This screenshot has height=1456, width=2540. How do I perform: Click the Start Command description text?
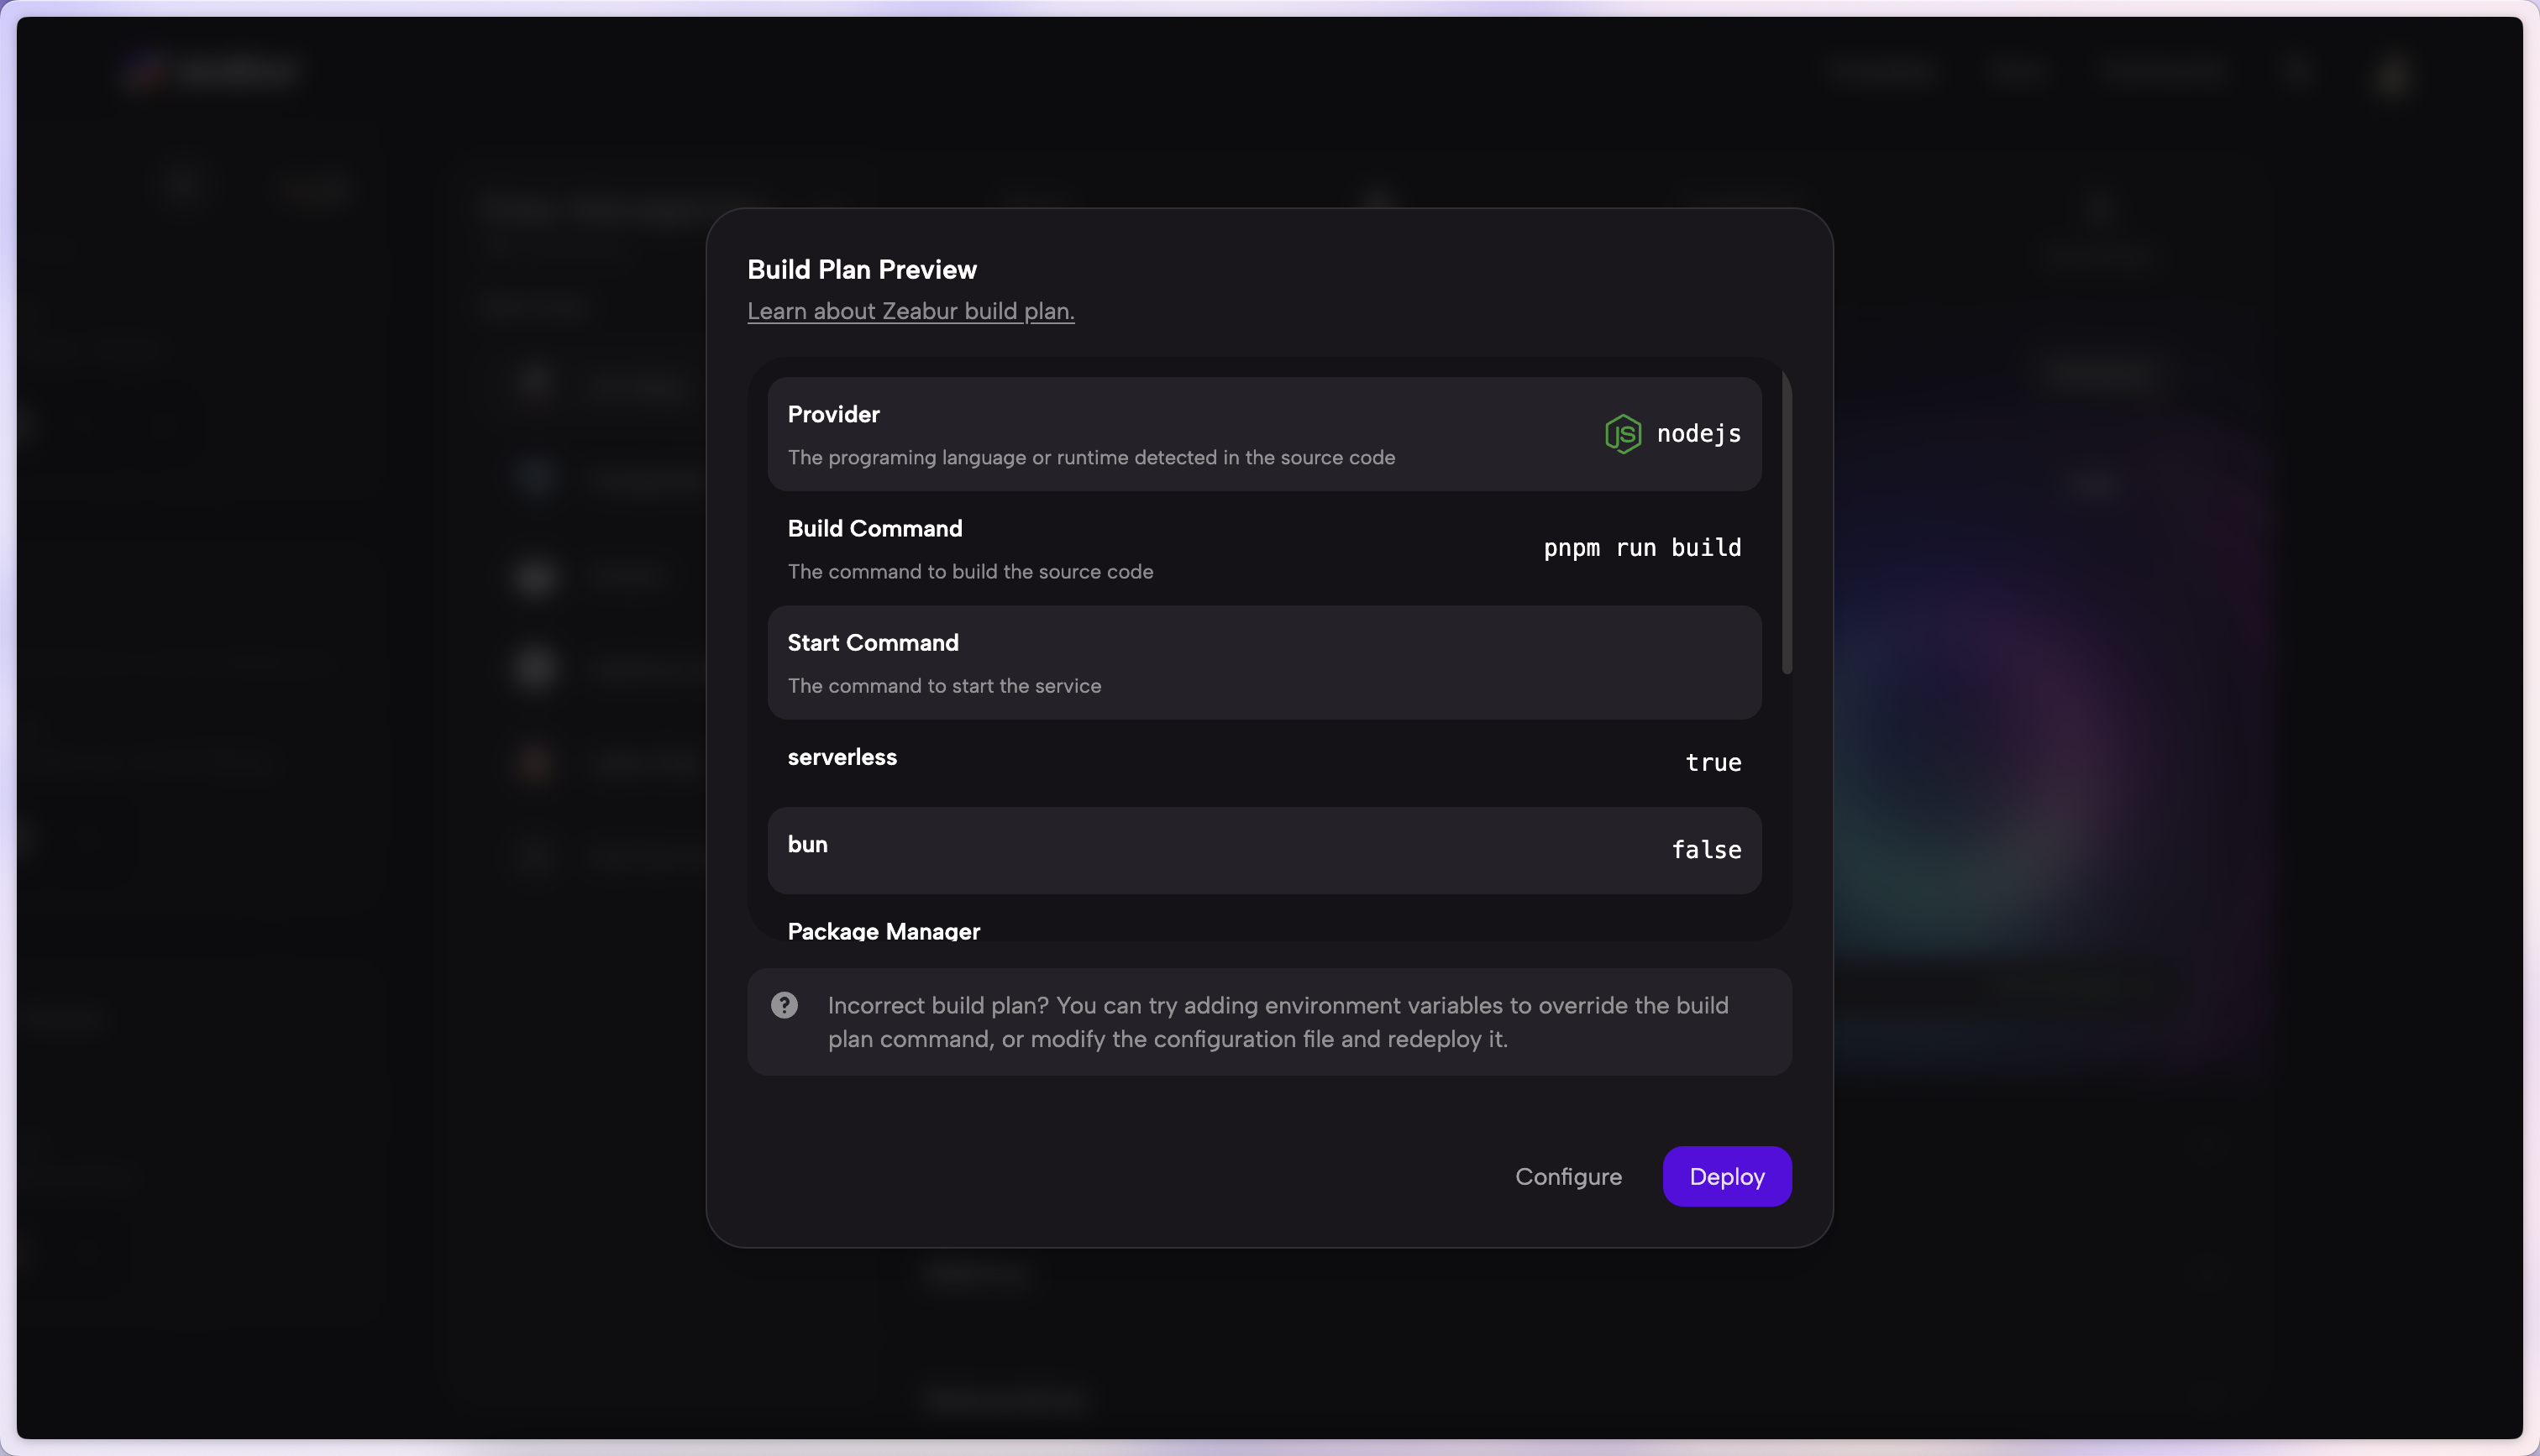click(943, 686)
